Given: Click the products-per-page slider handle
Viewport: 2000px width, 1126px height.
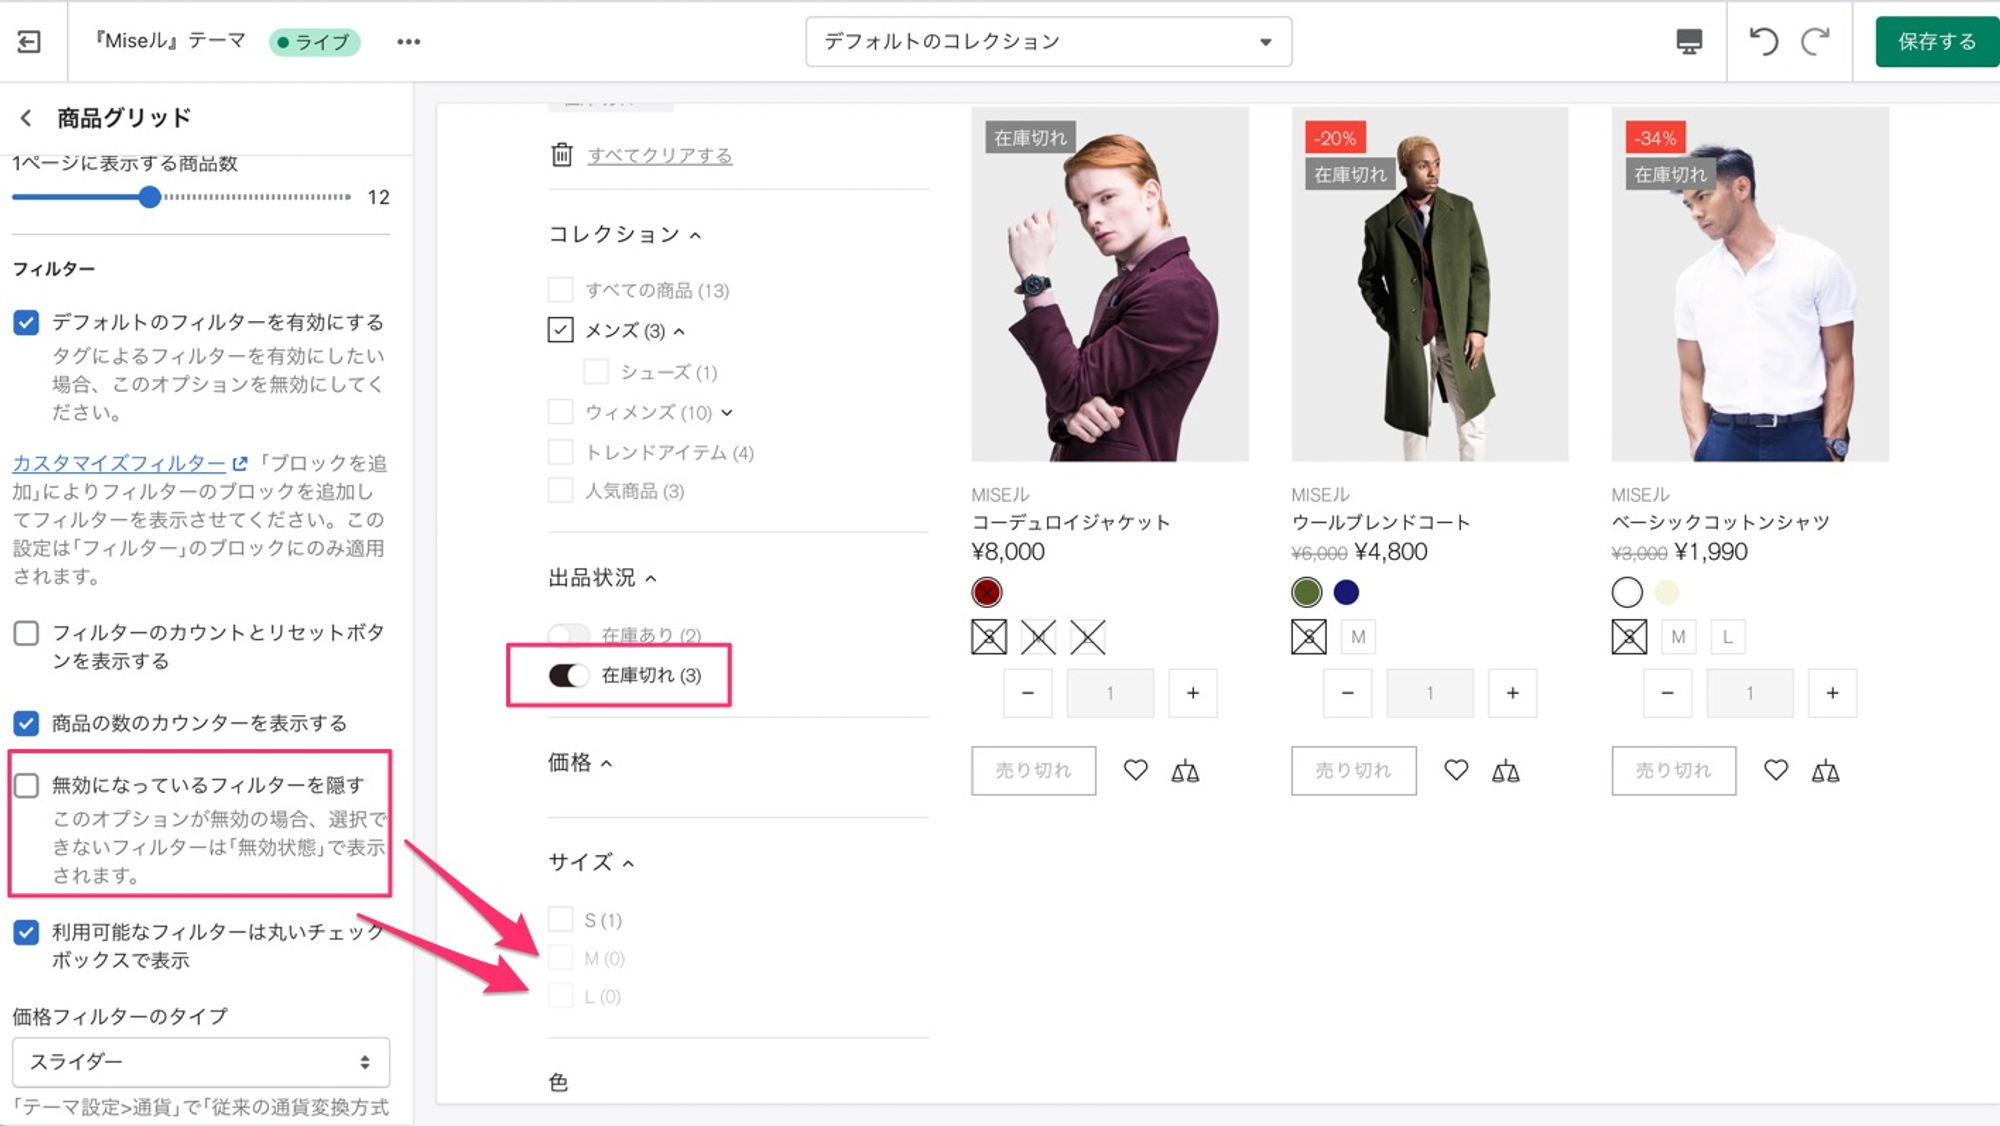Looking at the screenshot, I should [149, 197].
